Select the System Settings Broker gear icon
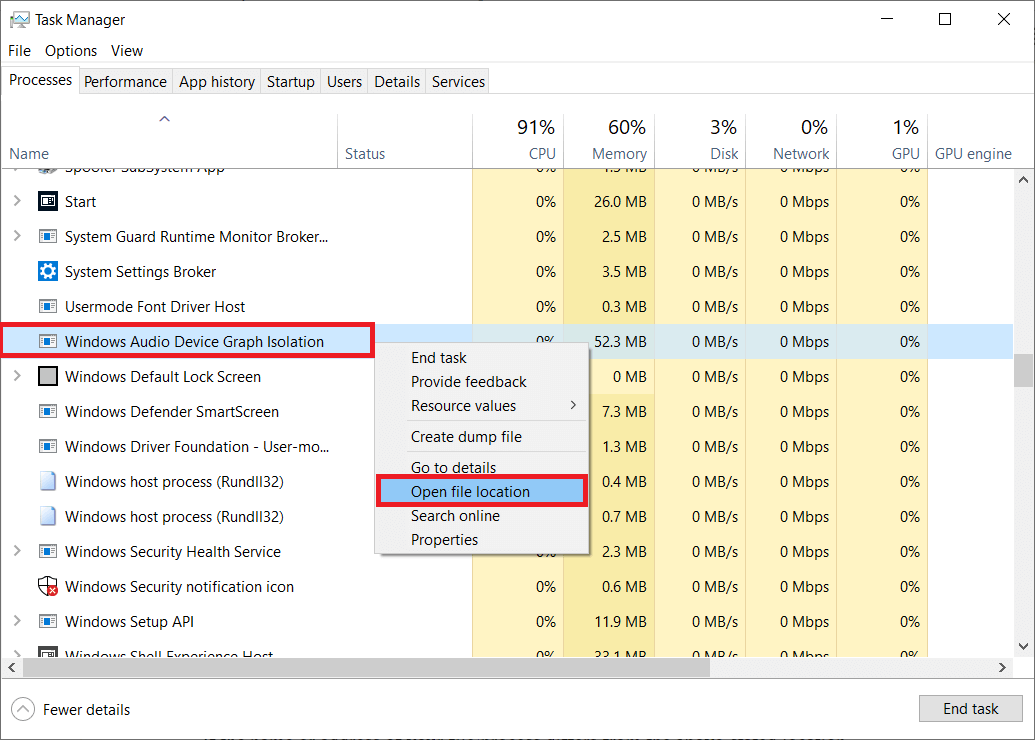The height and width of the screenshot is (740, 1035). (x=47, y=271)
